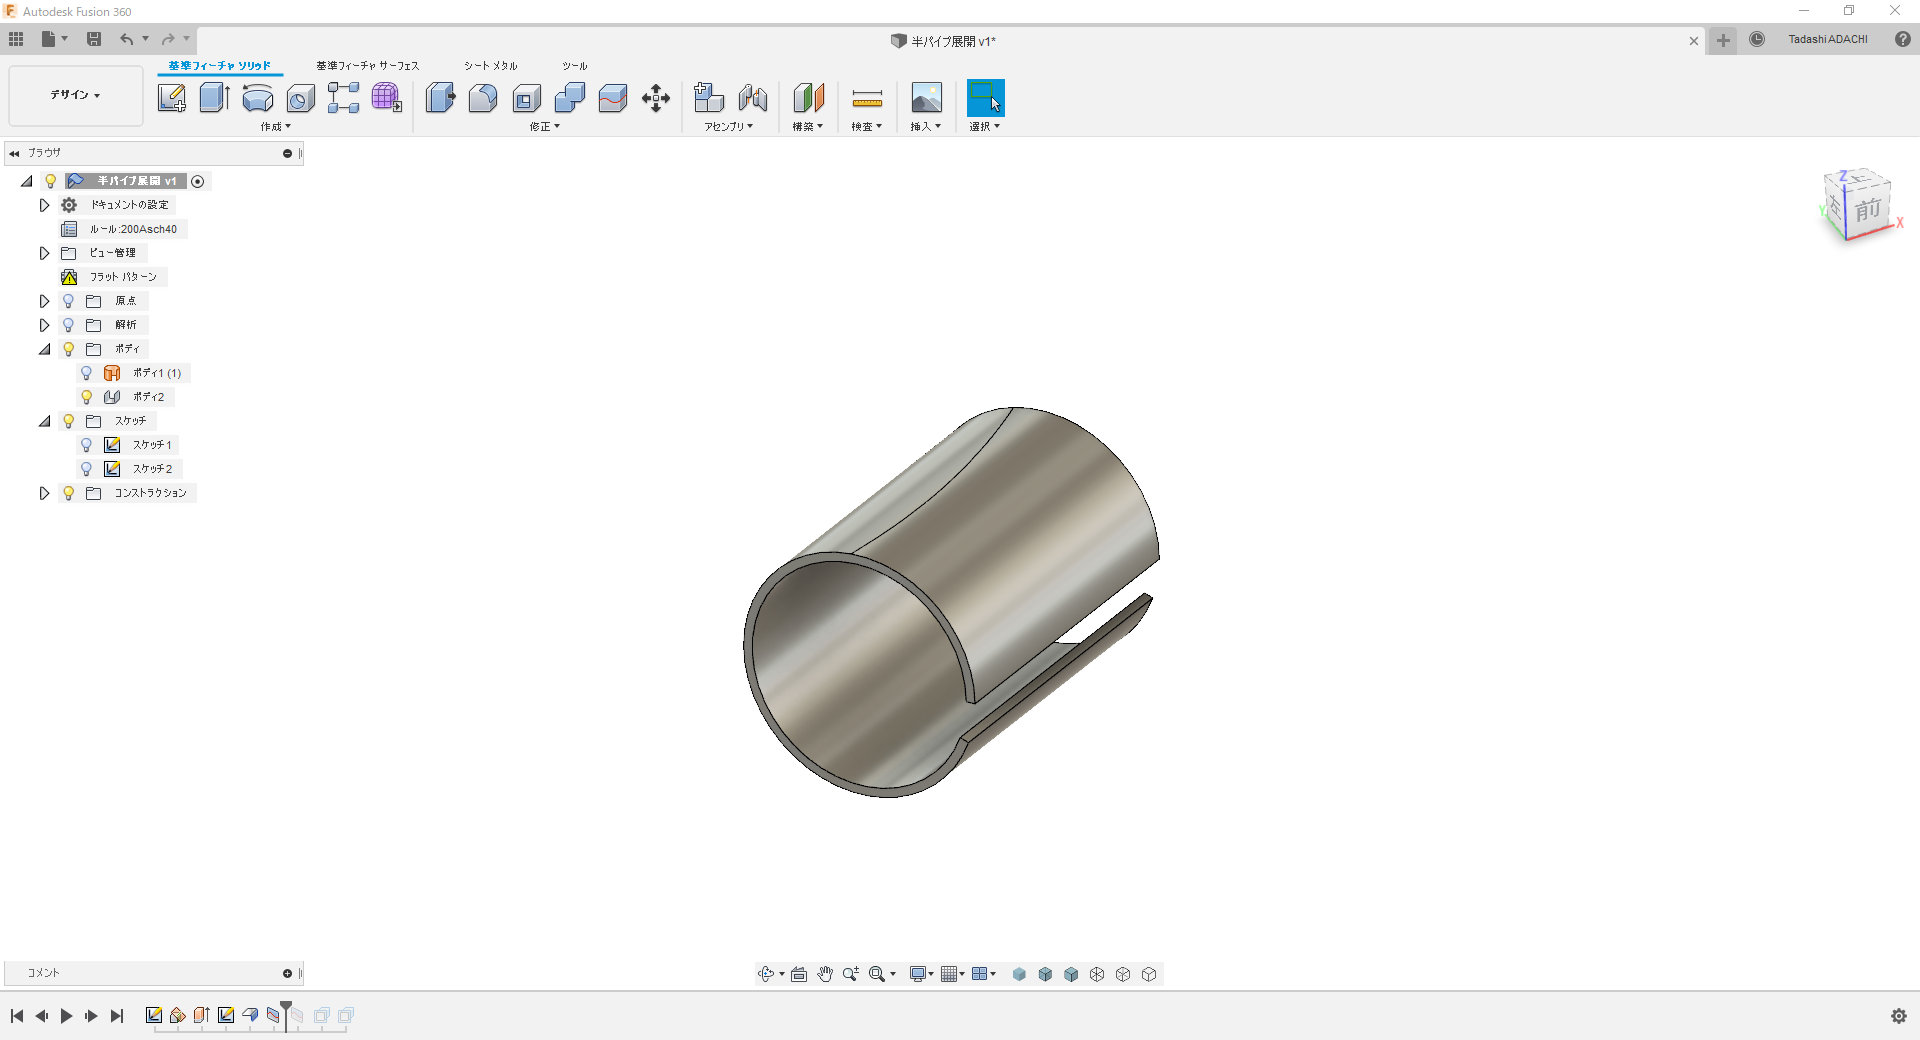Select the Offset Plane construction tool
The width and height of the screenshot is (1920, 1040).
[808, 98]
